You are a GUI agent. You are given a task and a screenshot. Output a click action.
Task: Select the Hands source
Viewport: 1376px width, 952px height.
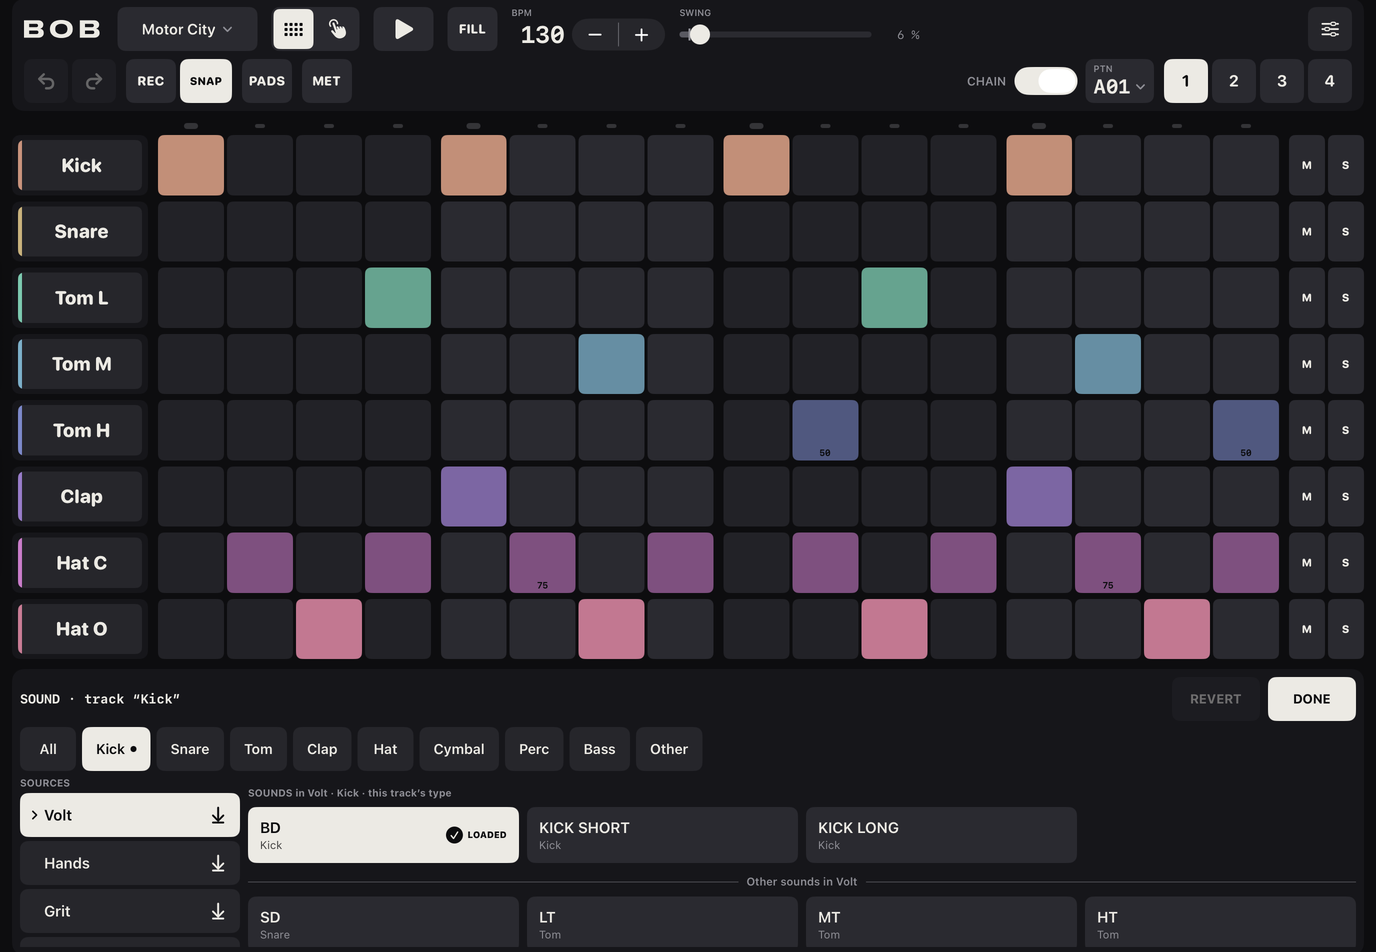[x=130, y=863]
